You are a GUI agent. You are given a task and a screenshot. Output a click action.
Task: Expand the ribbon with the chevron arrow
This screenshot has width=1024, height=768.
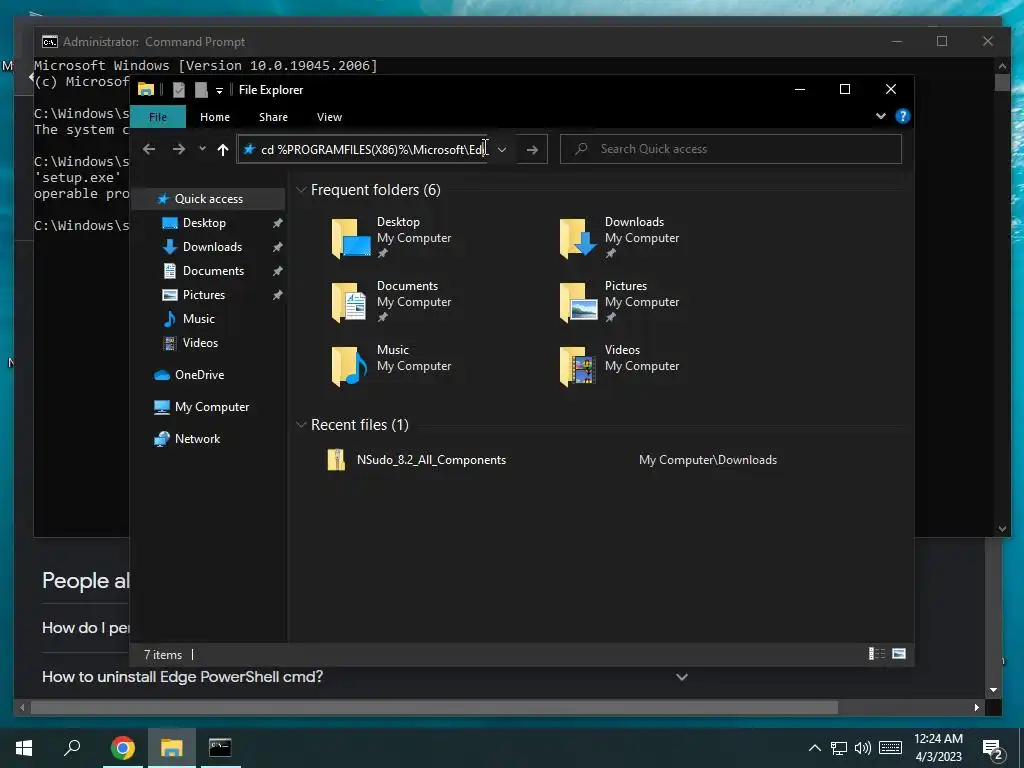(x=881, y=116)
